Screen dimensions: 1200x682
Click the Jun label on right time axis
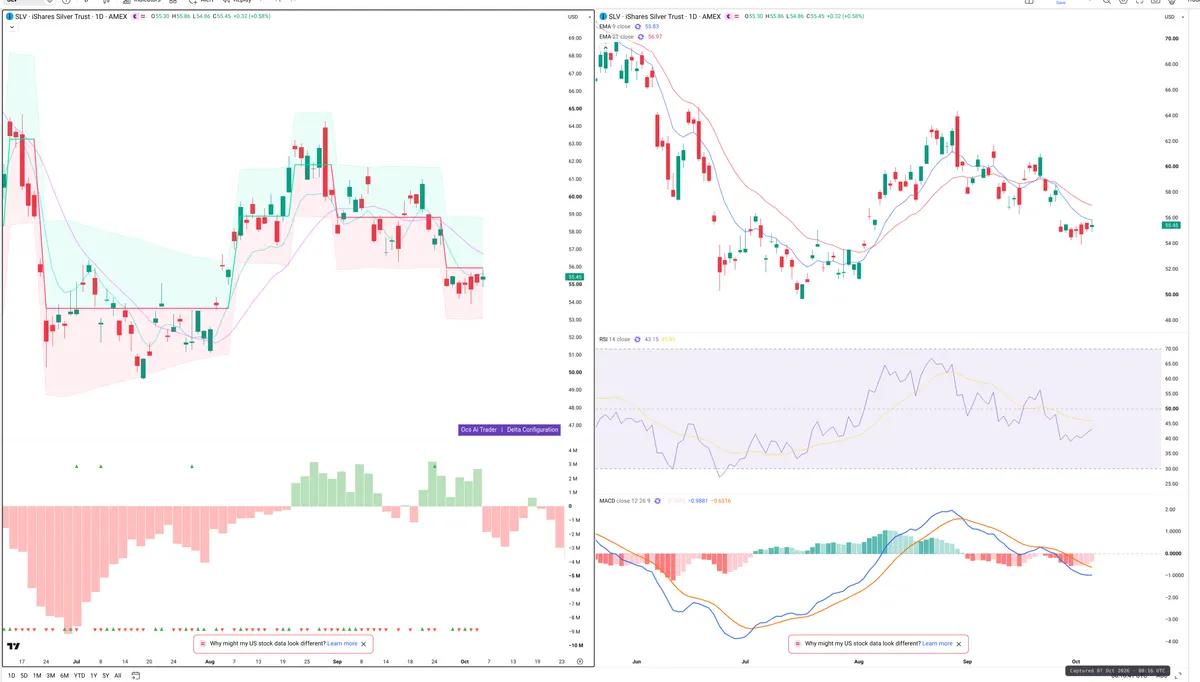point(636,661)
